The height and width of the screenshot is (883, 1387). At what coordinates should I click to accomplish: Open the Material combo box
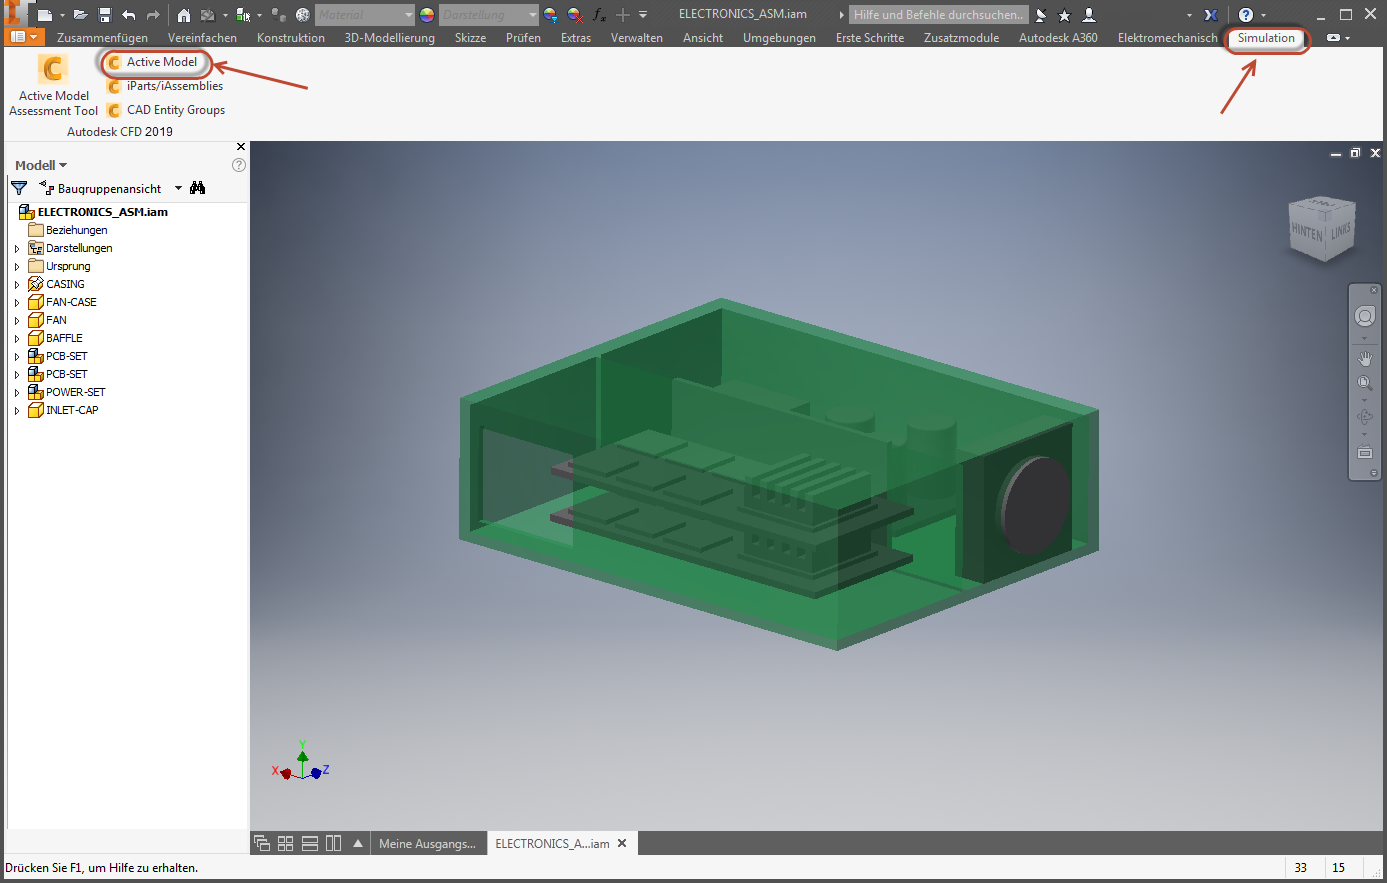[x=364, y=15]
